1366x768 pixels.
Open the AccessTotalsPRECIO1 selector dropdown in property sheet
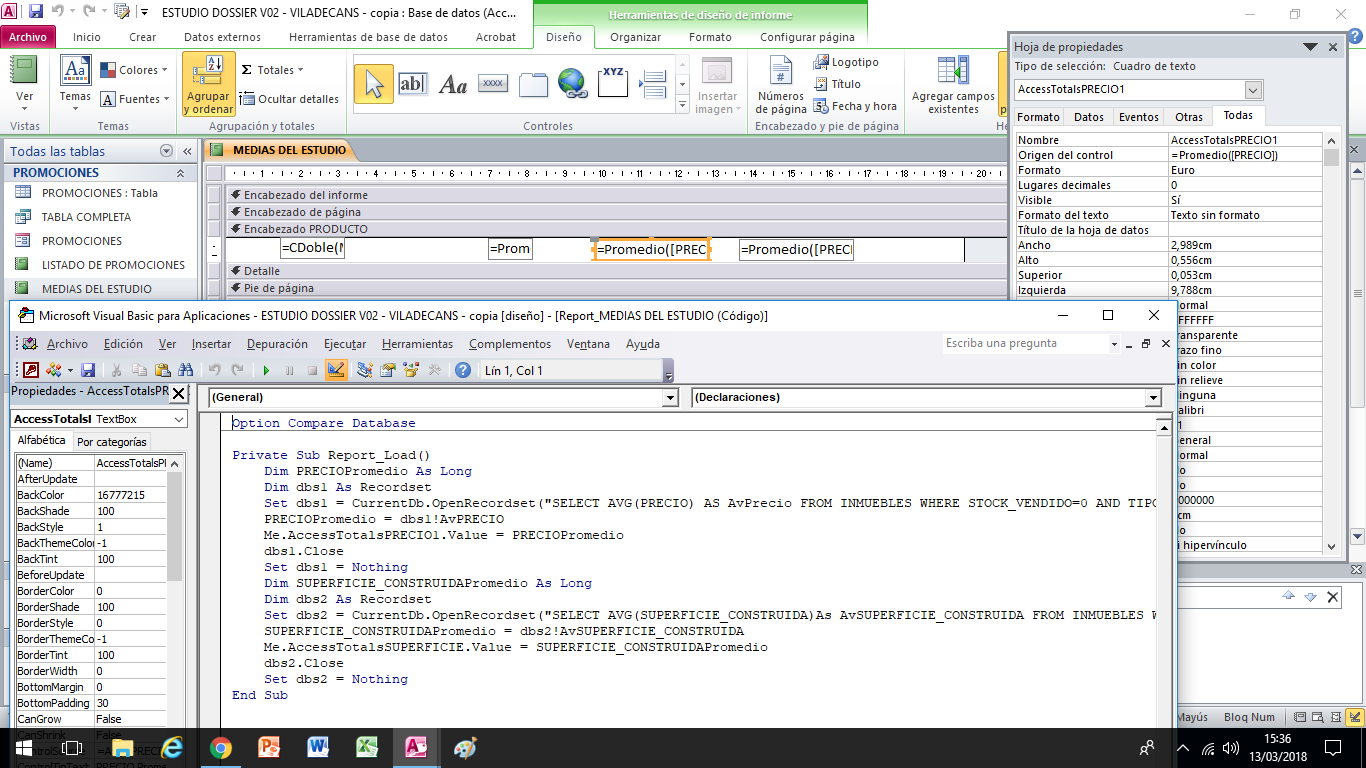coord(1253,90)
